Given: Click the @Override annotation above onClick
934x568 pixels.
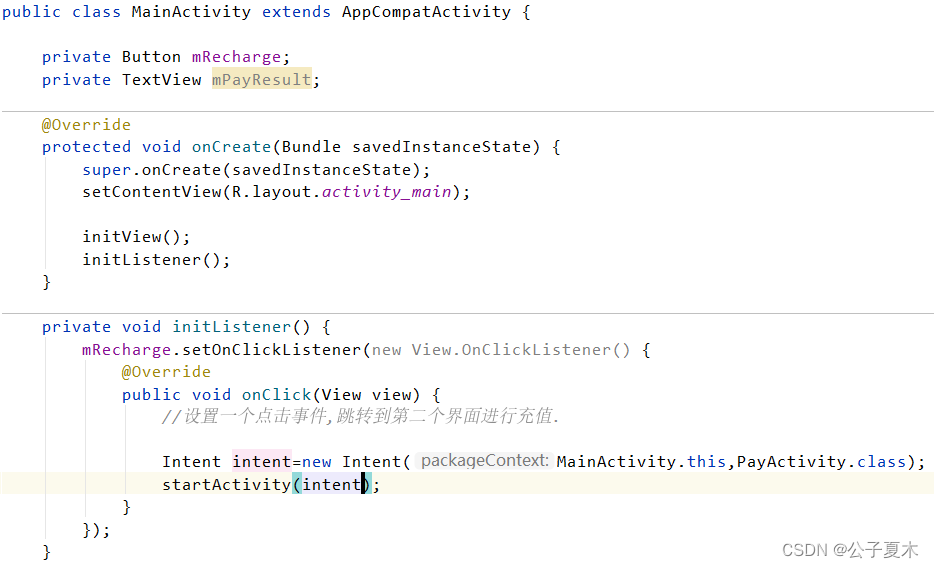Looking at the screenshot, I should pos(166,372).
